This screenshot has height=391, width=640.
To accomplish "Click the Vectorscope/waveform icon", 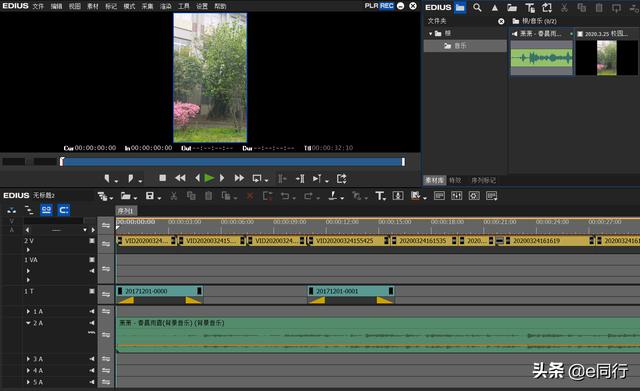I will coord(474,196).
